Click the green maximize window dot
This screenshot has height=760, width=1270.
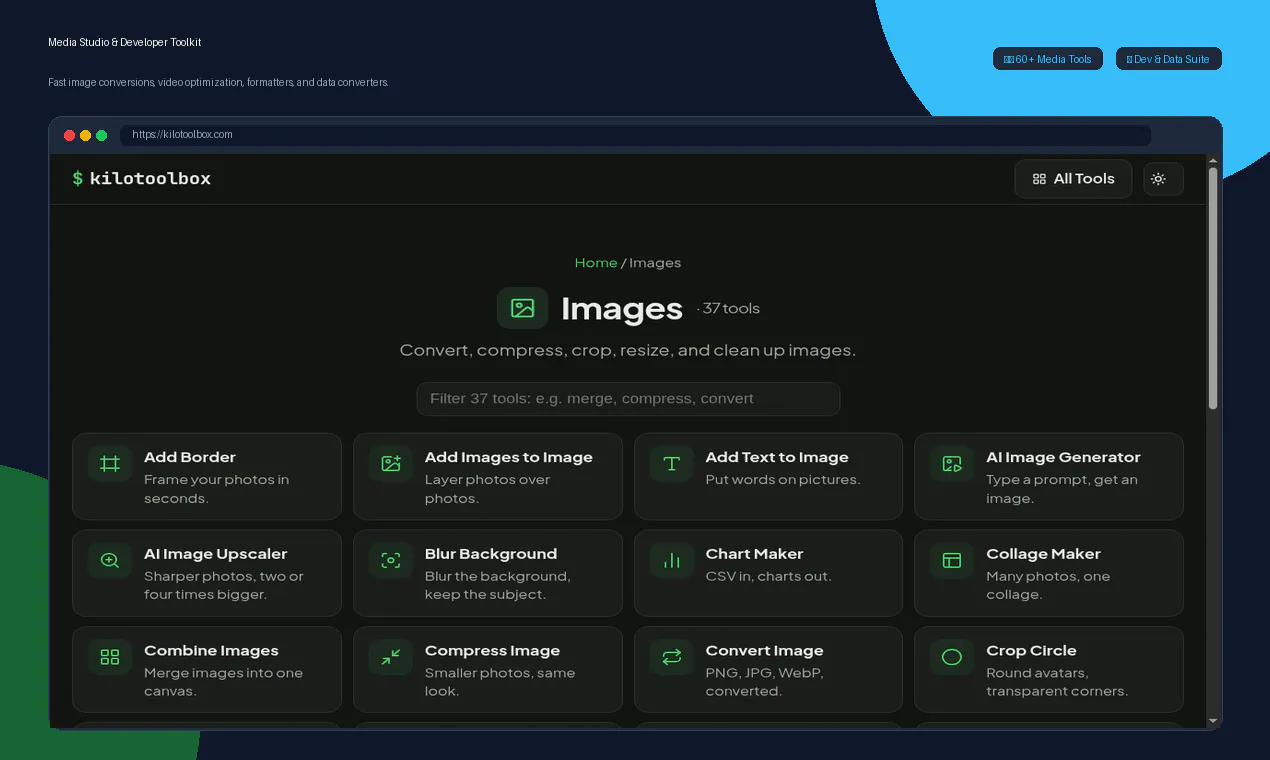[x=102, y=135]
